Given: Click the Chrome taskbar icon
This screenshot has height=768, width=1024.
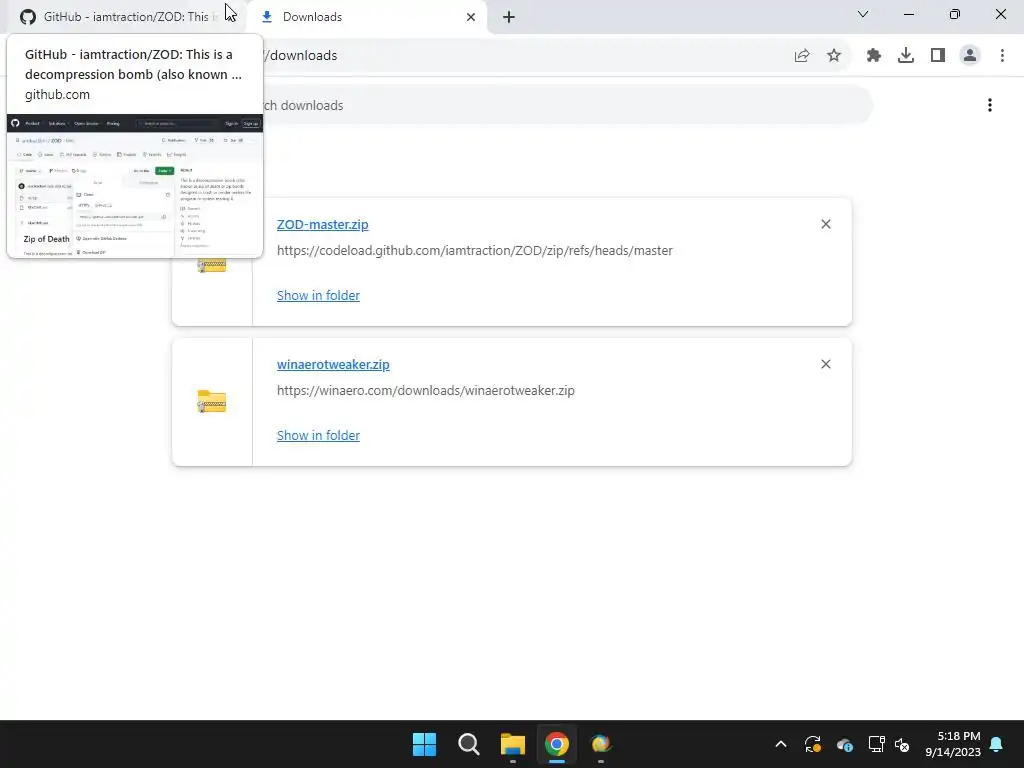Looking at the screenshot, I should click(x=556, y=744).
